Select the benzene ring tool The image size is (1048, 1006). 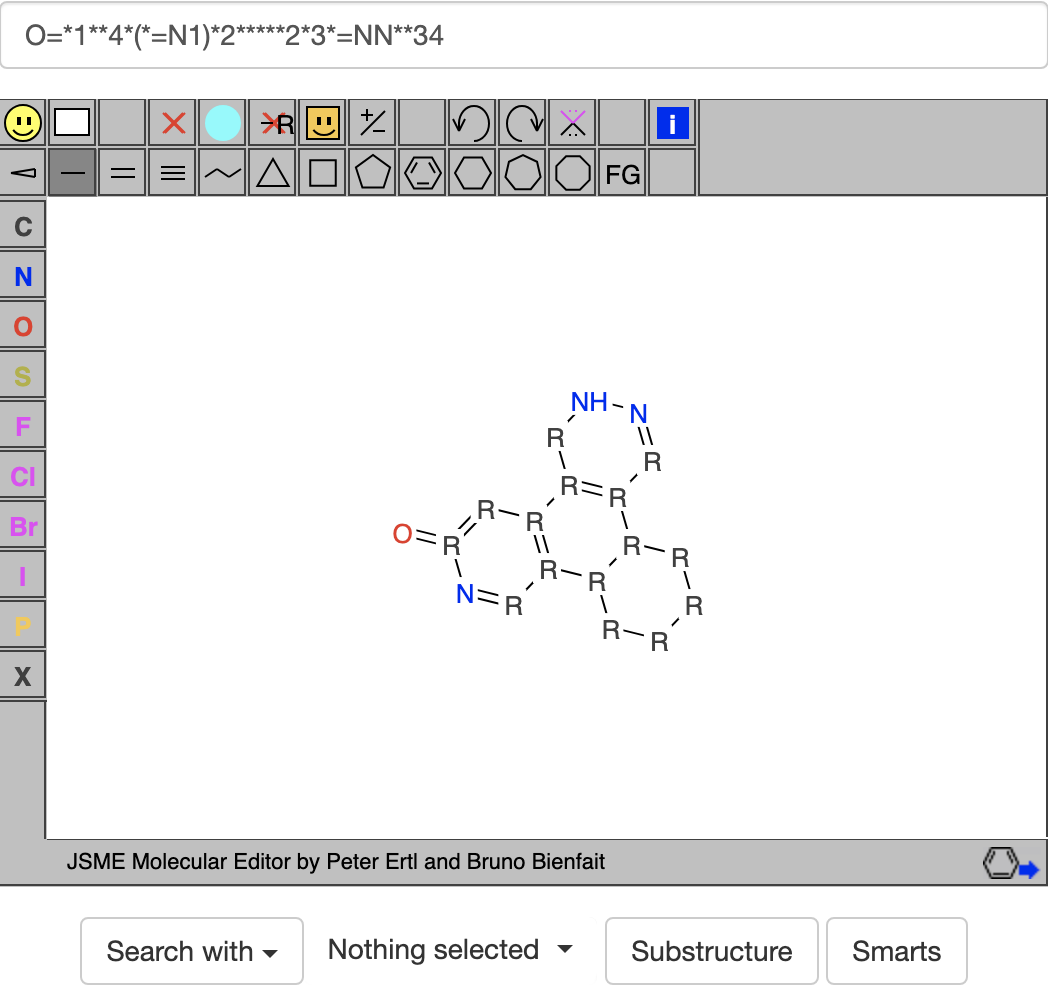pos(422,173)
